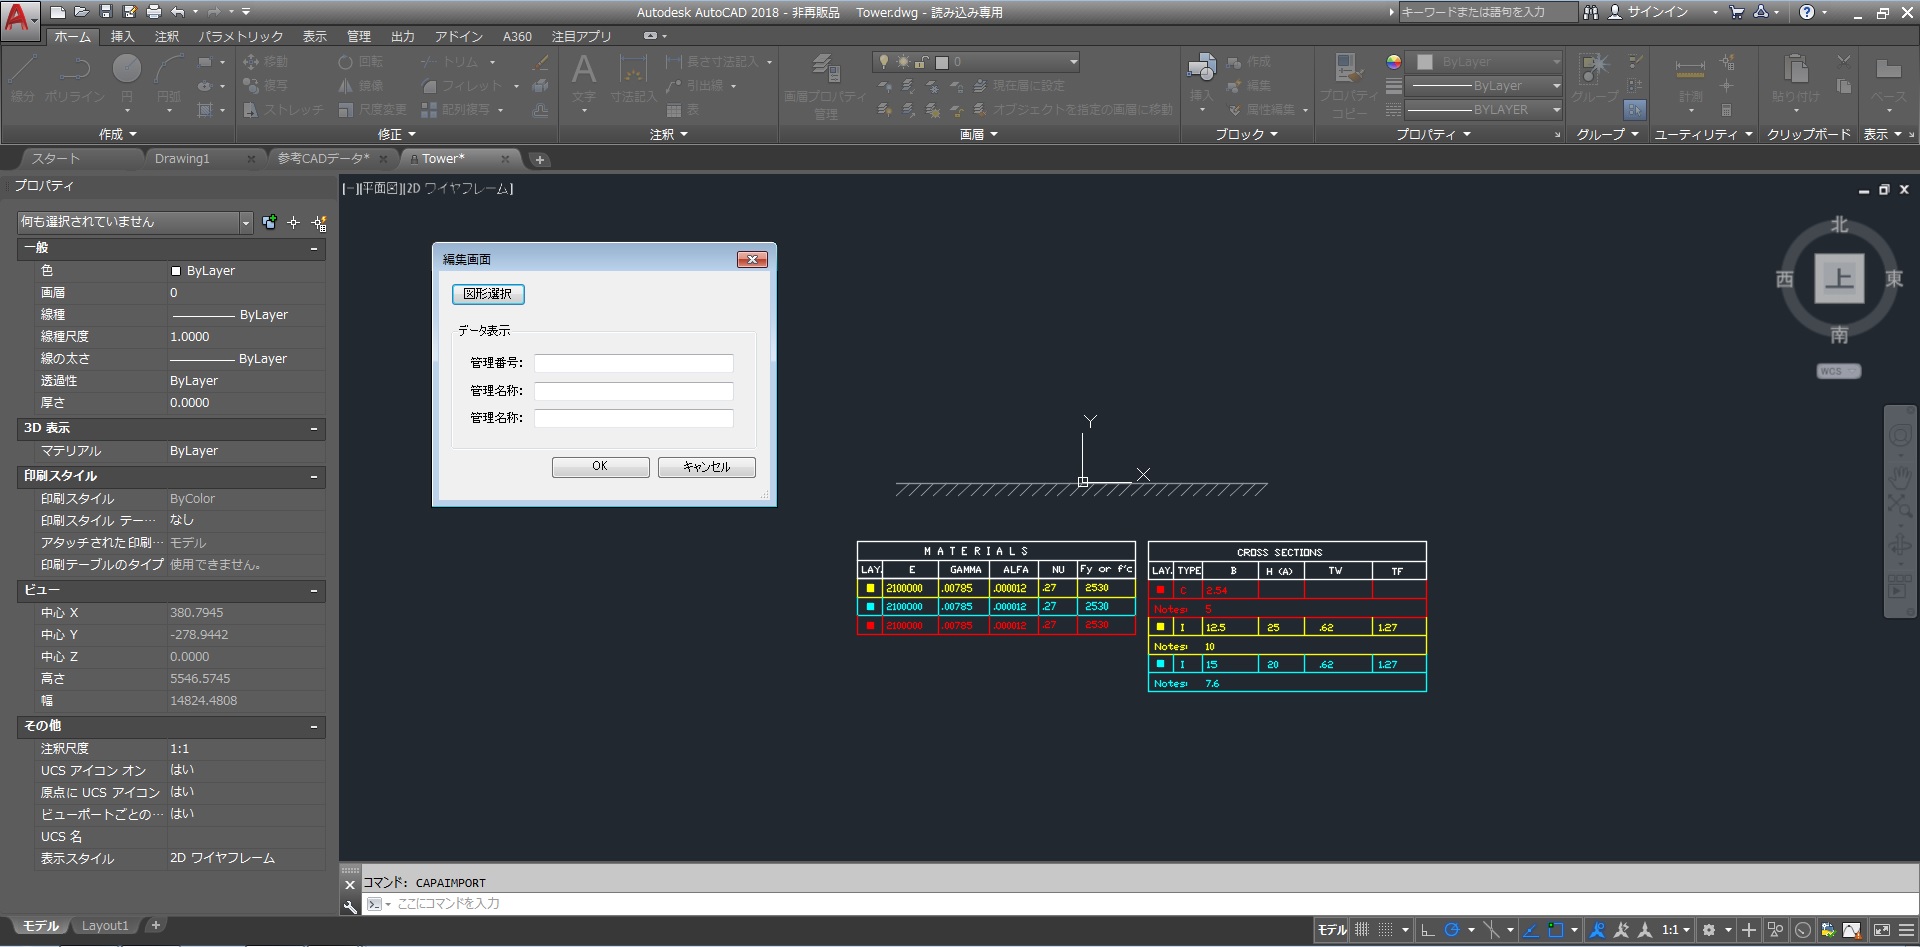Click the サインイン sign-in button
Image resolution: width=1920 pixels, height=947 pixels.
pos(1648,12)
